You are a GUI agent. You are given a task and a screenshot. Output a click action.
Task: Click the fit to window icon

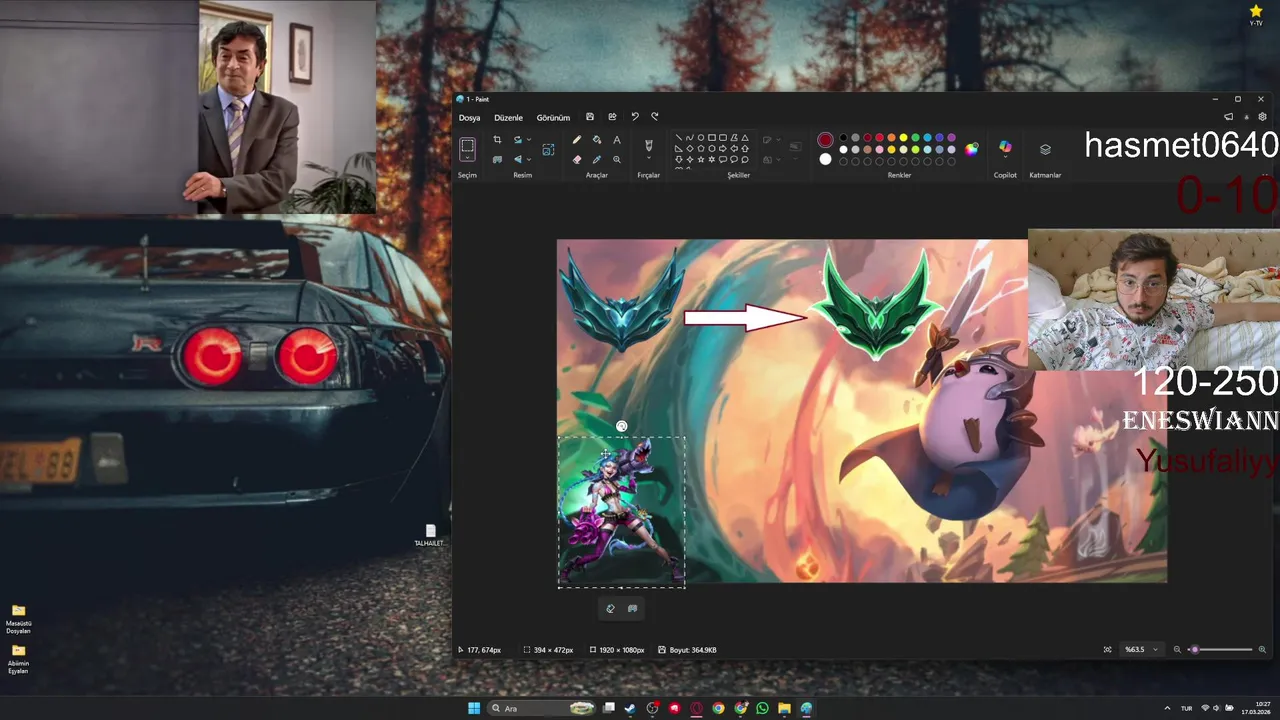[x=1107, y=650]
